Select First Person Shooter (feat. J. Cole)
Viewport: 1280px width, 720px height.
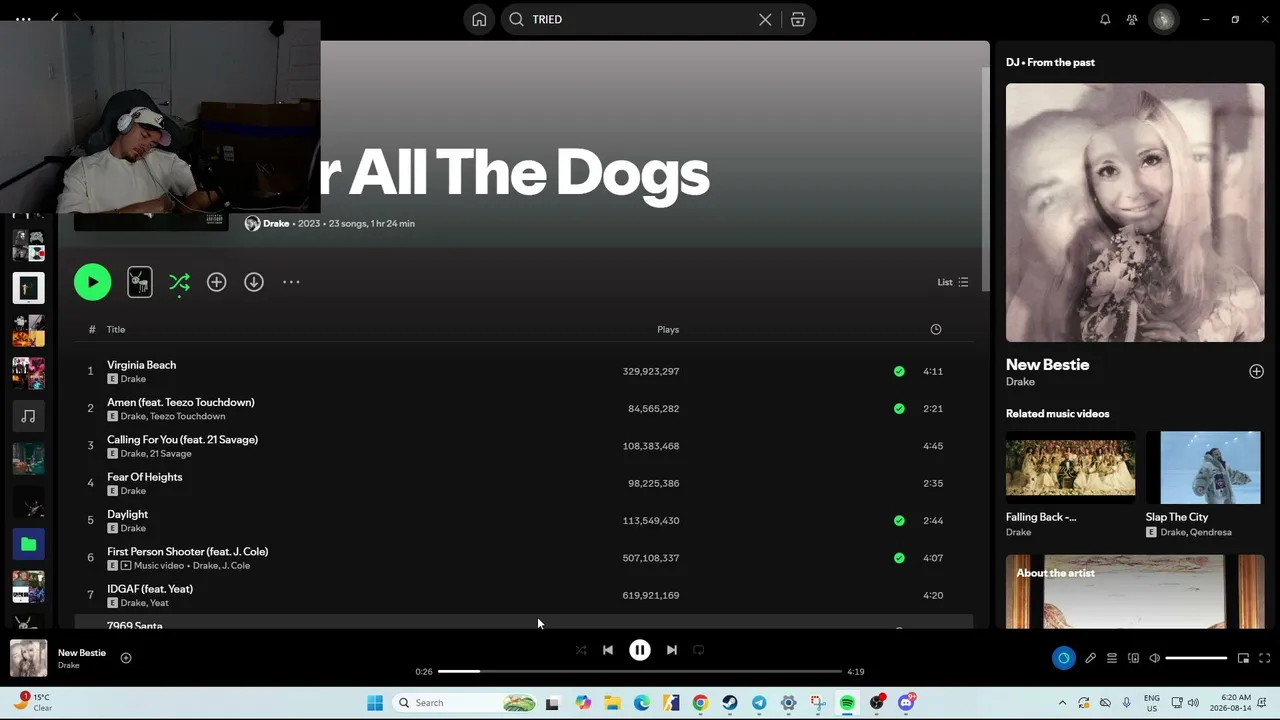pyautogui.click(x=523, y=558)
